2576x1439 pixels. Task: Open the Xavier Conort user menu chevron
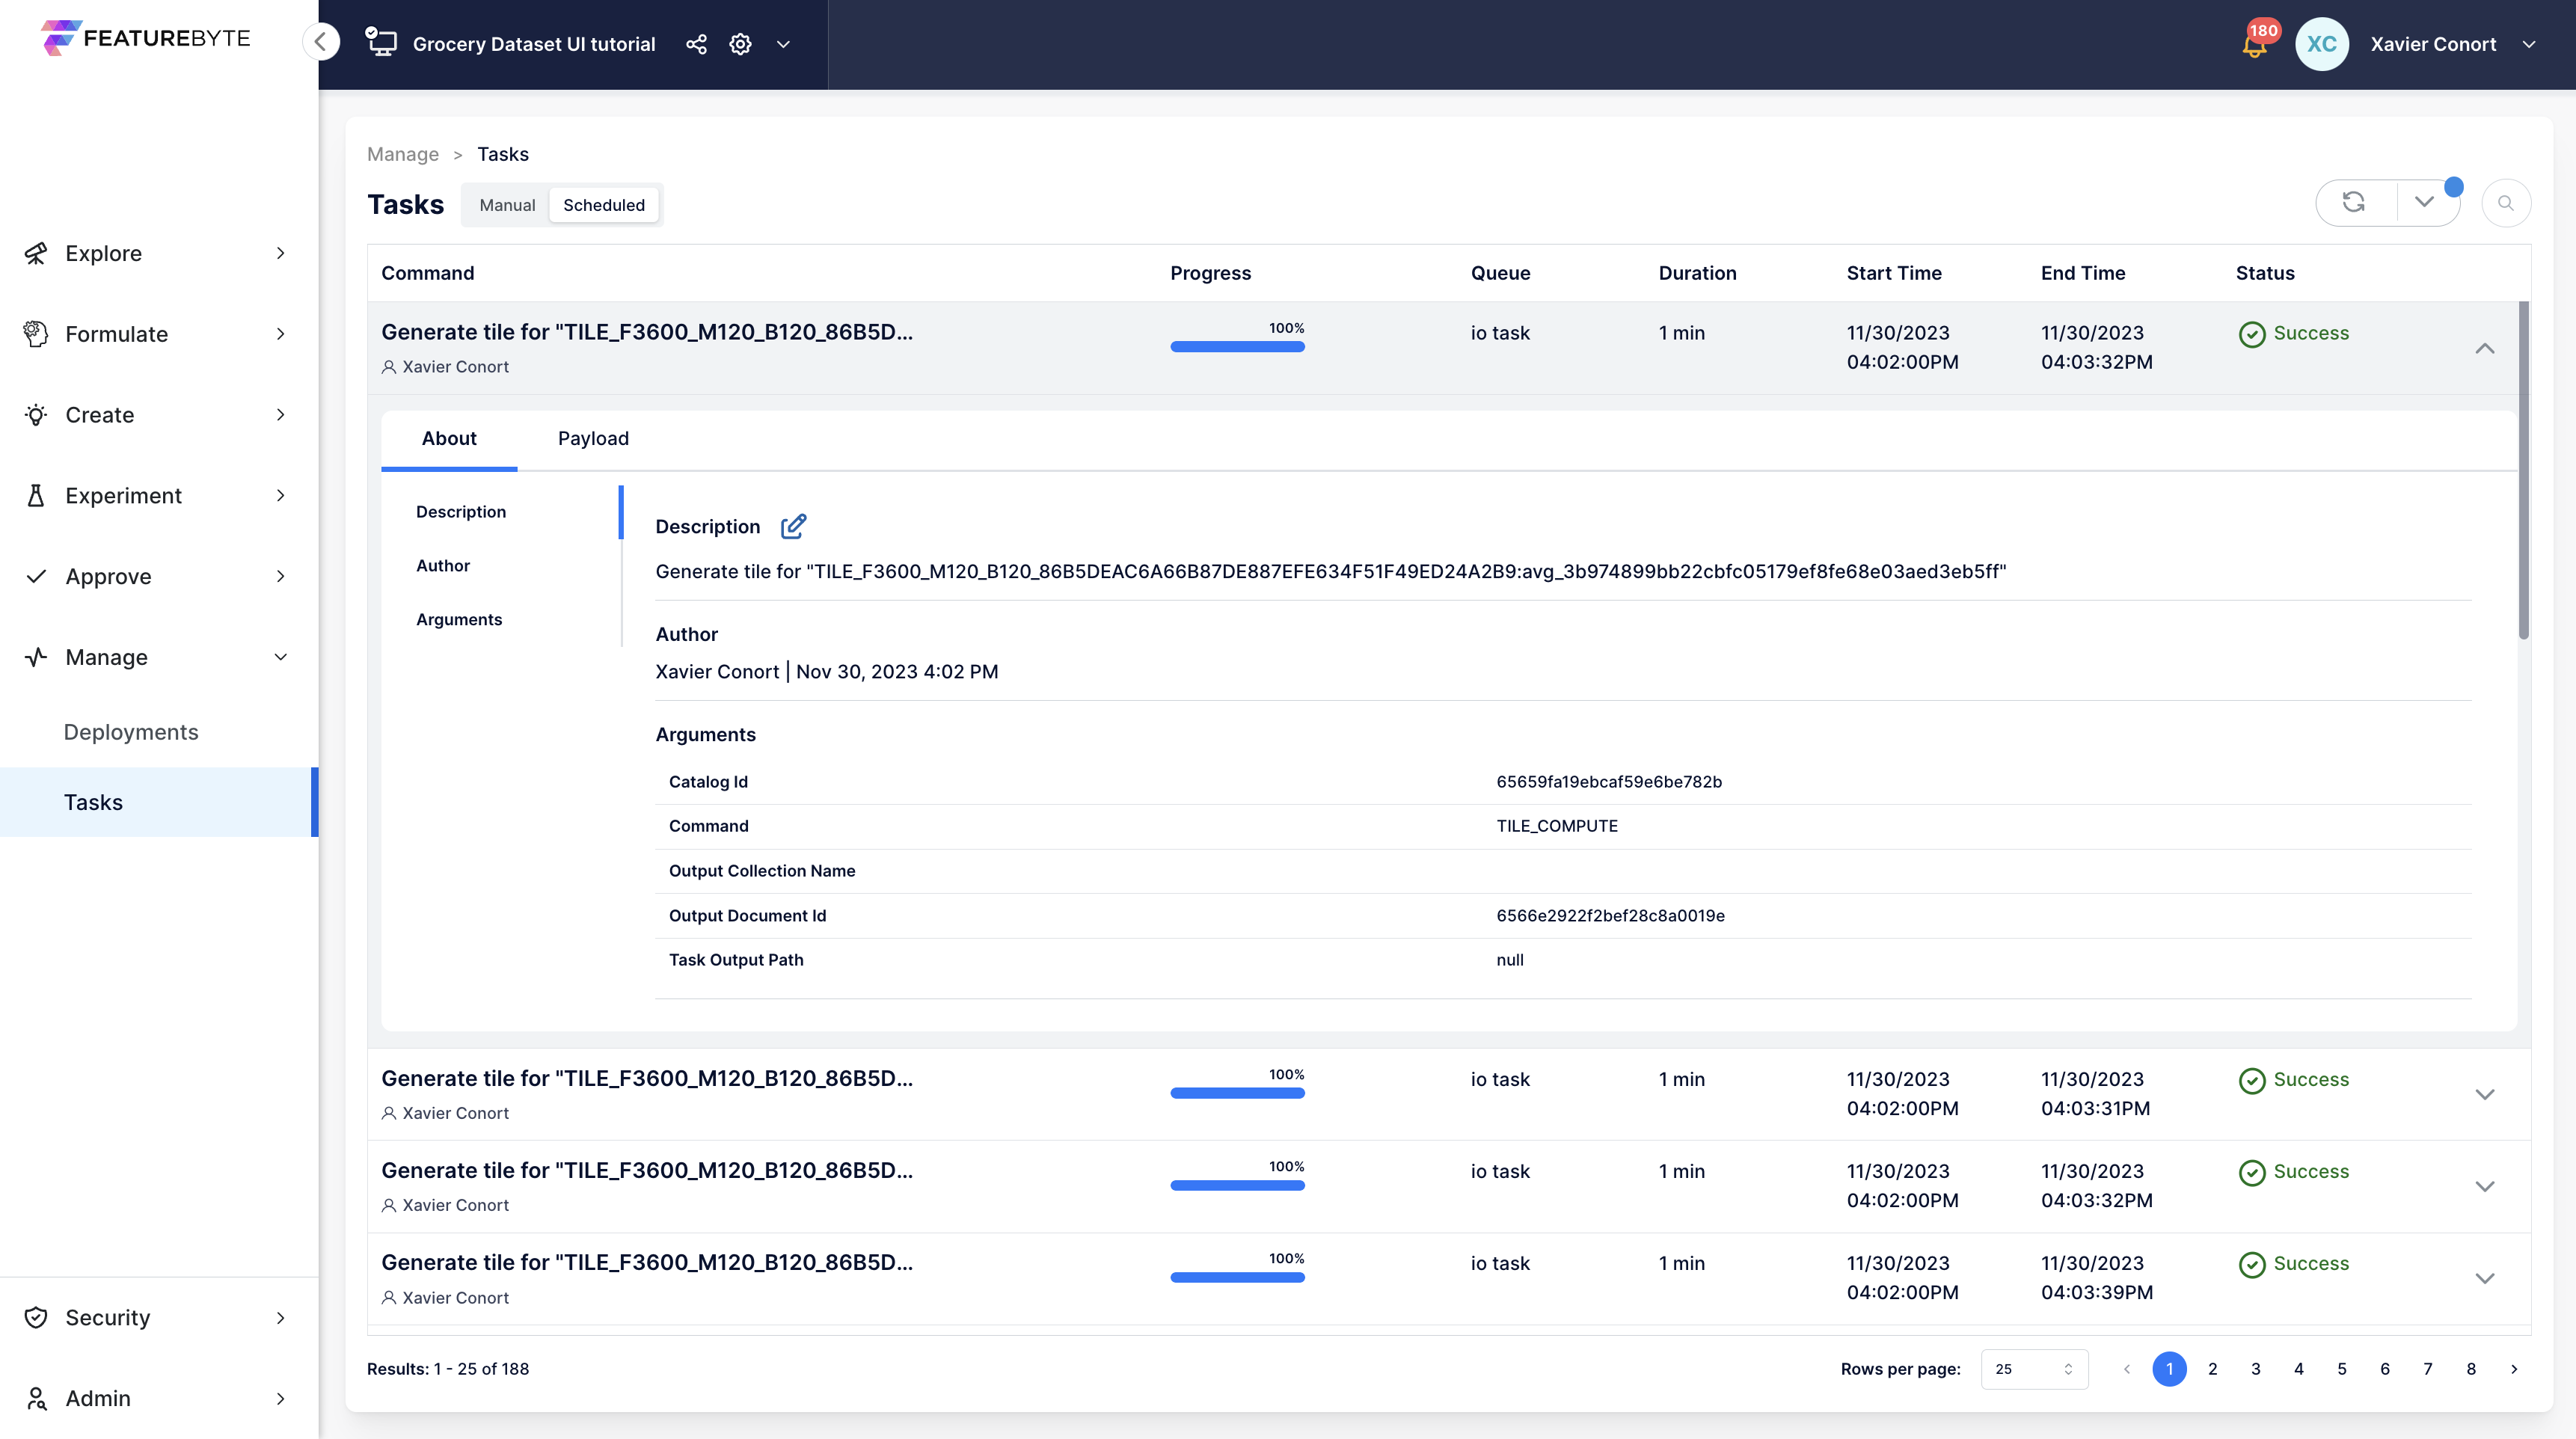[x=2529, y=44]
